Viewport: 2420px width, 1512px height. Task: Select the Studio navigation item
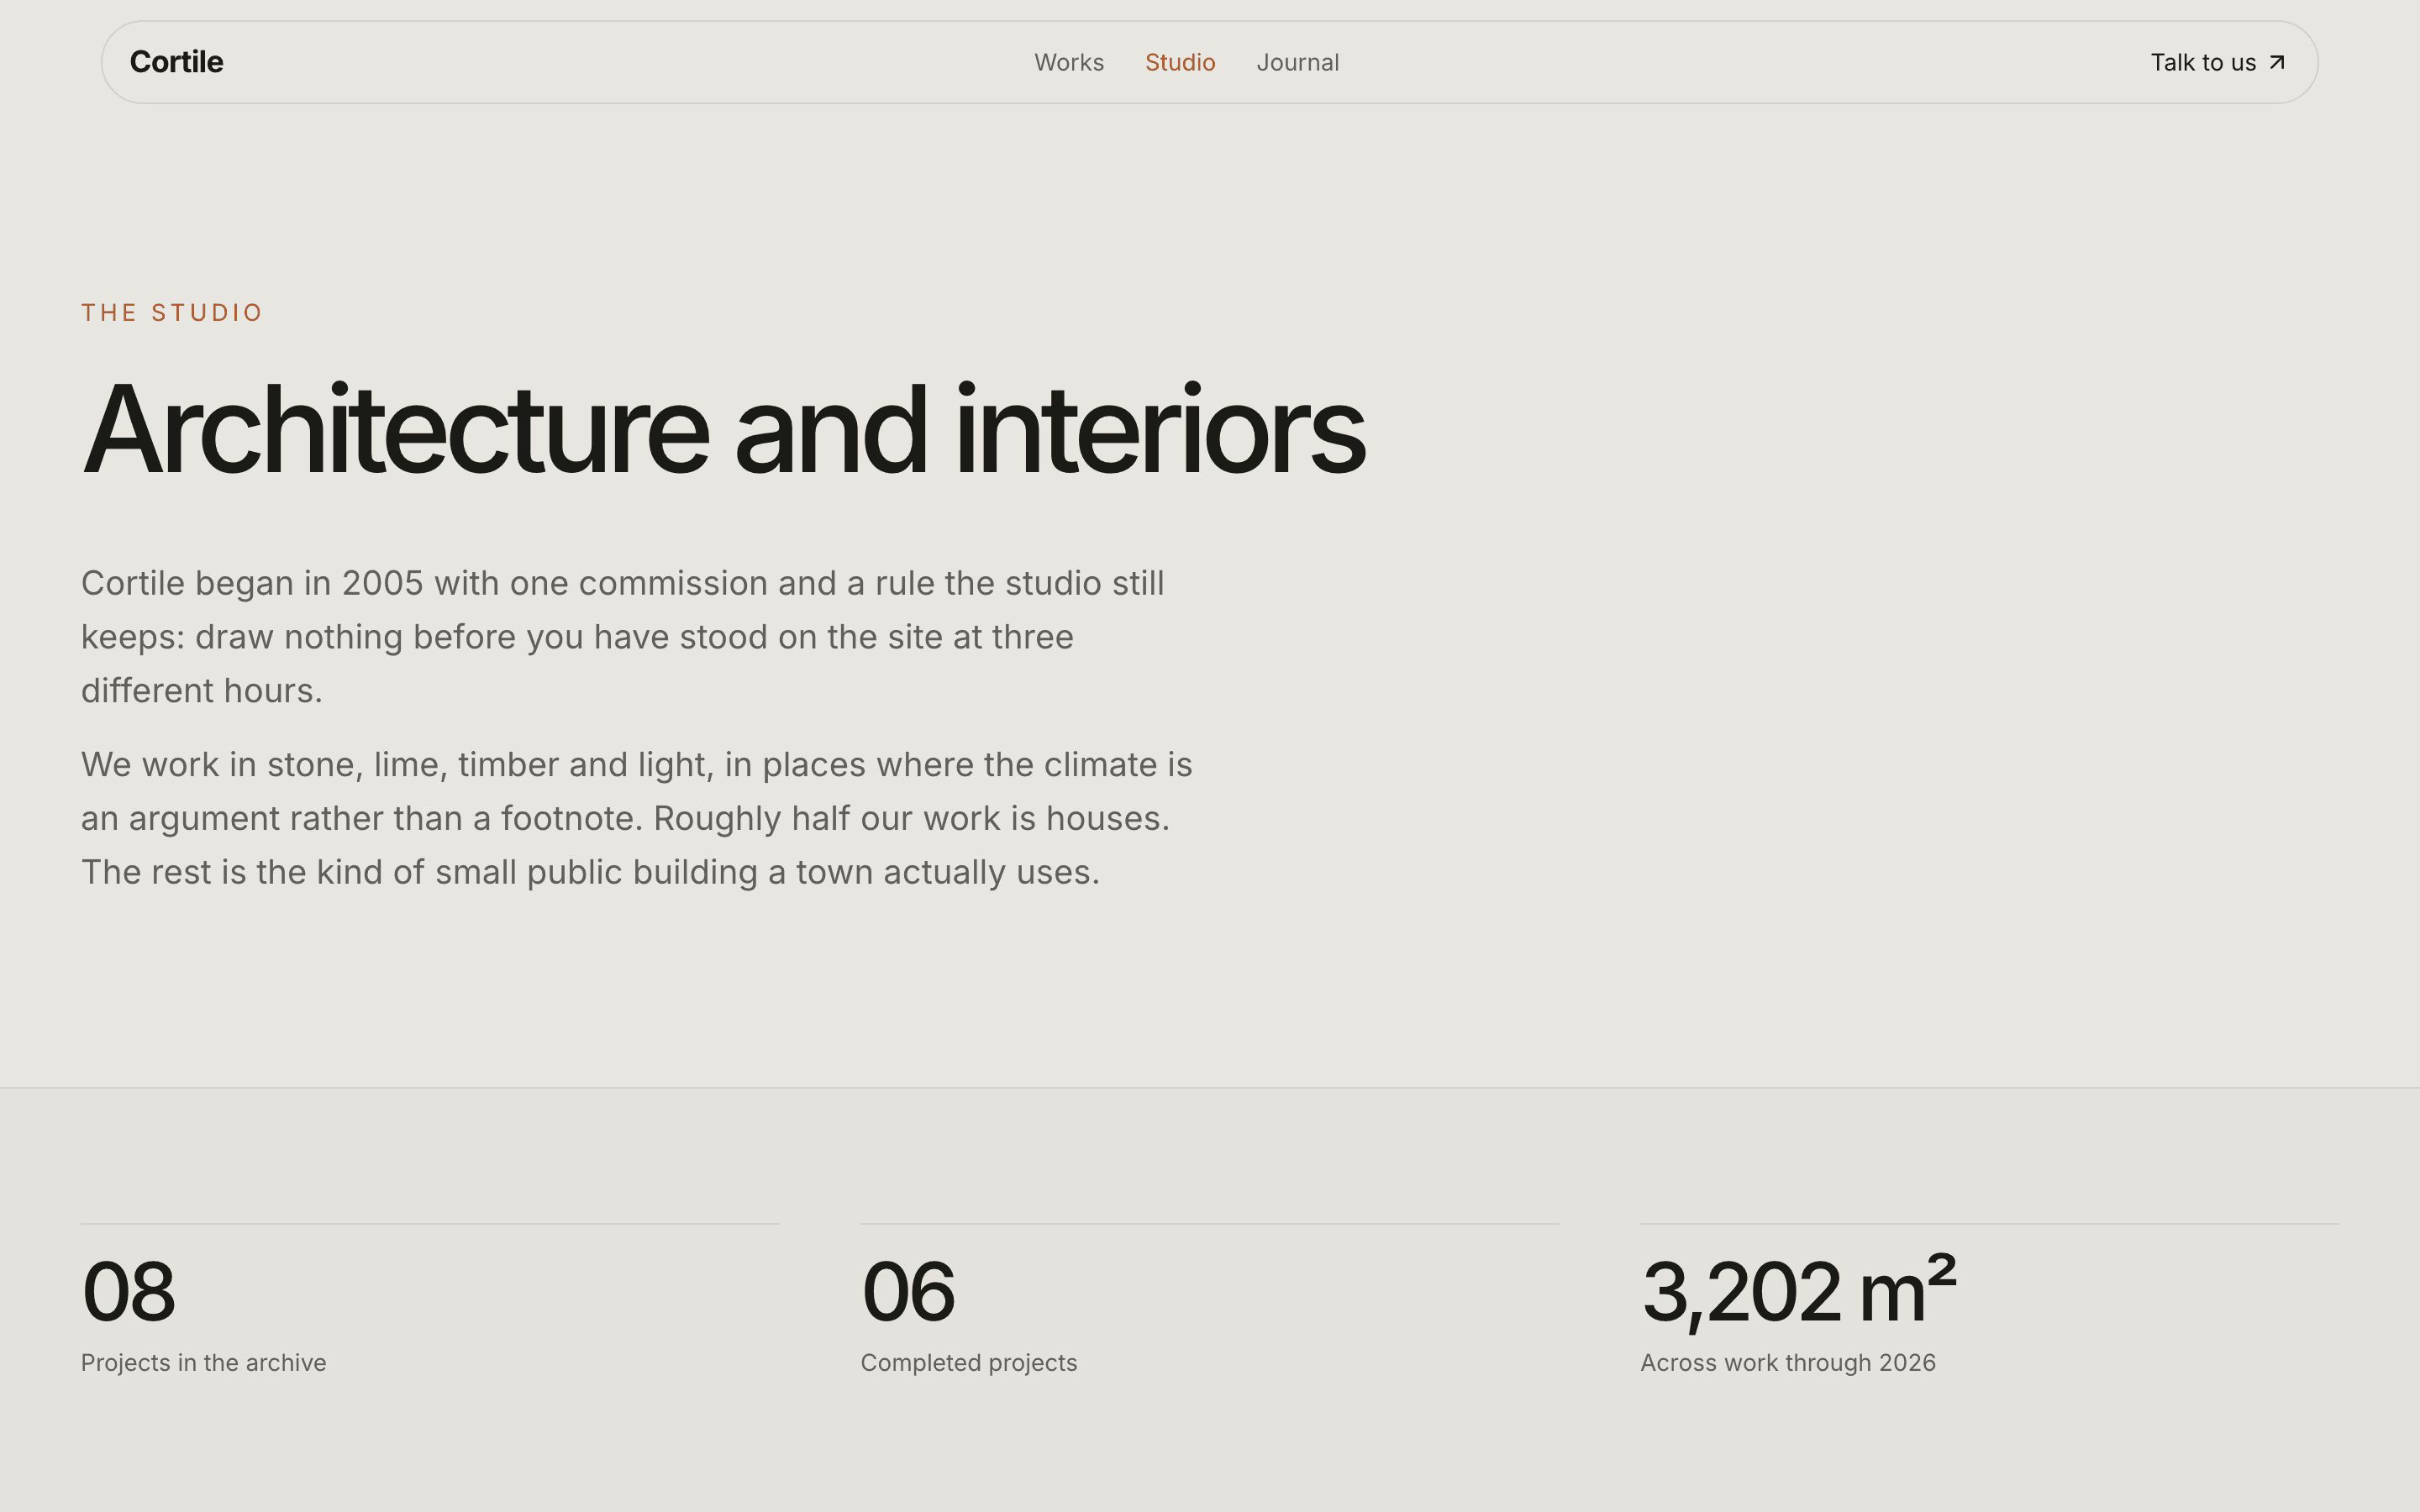click(1180, 62)
